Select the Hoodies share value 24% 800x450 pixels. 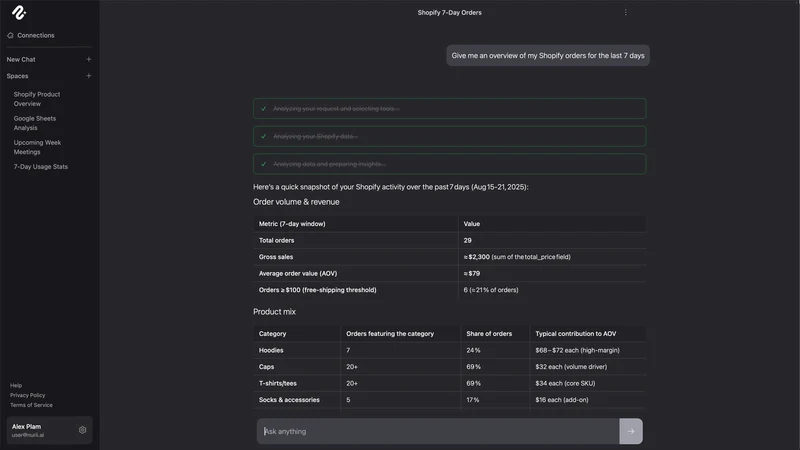click(473, 350)
